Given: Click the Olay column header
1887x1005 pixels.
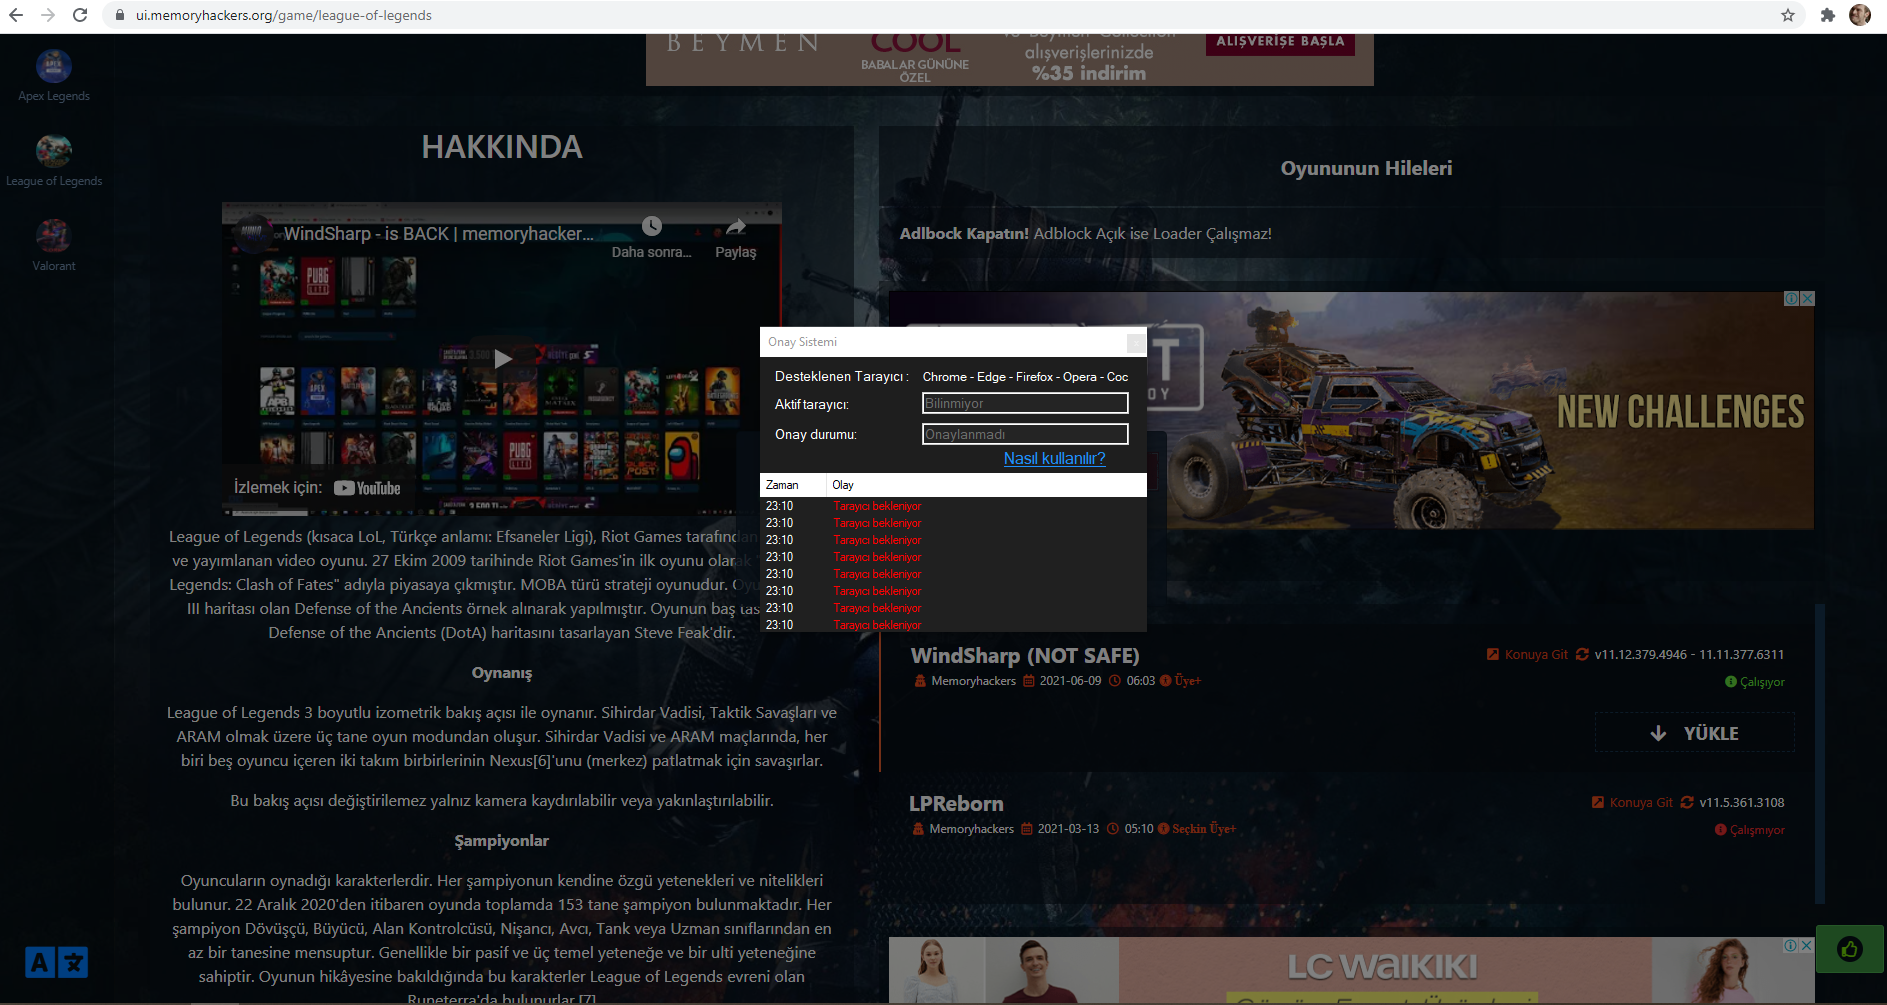Looking at the screenshot, I should tap(987, 485).
